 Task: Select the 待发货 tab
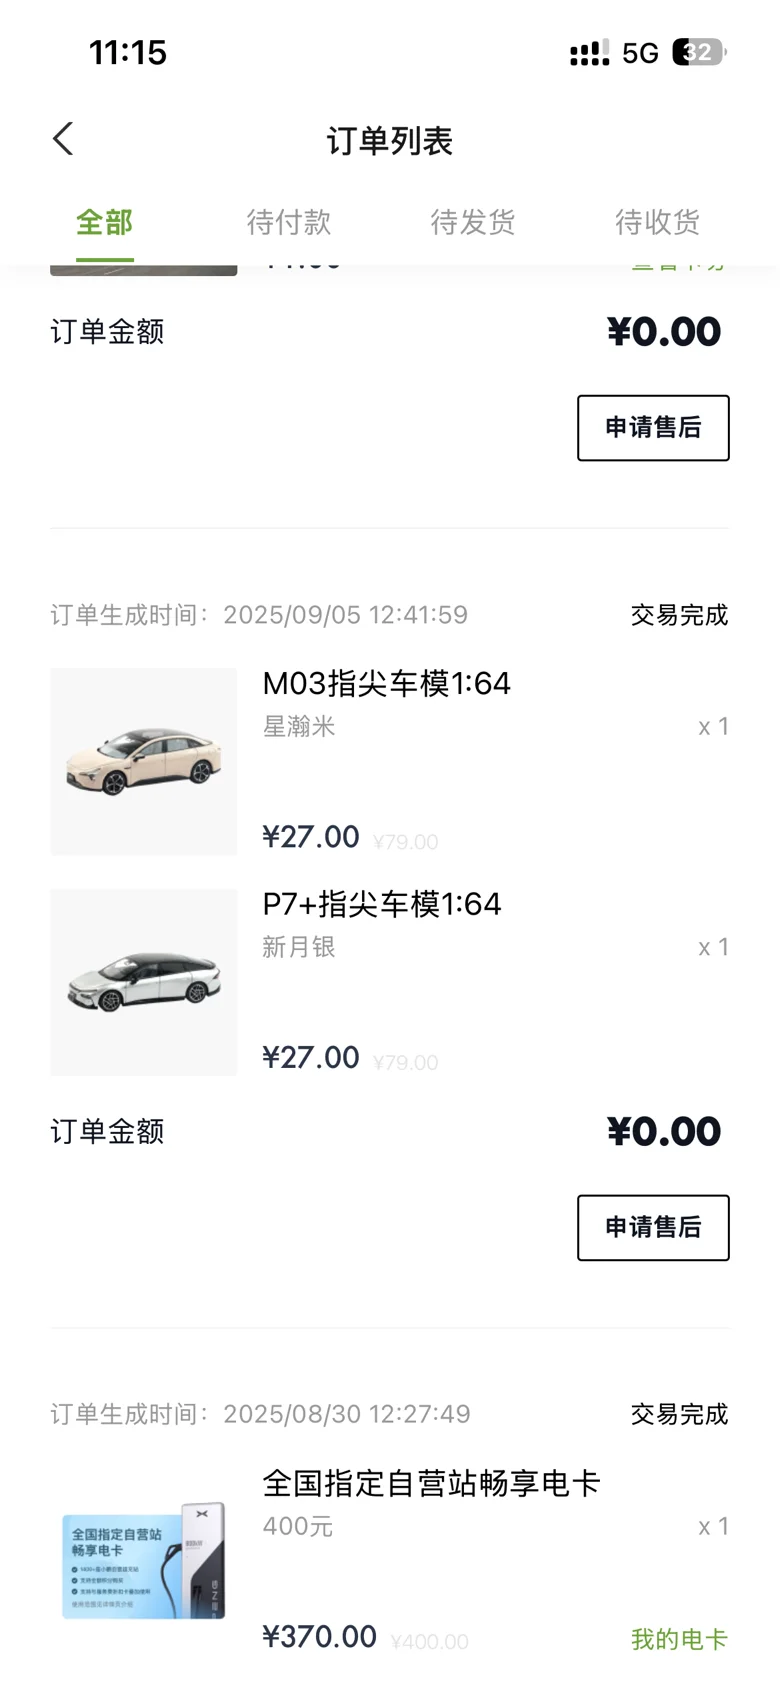(x=472, y=222)
